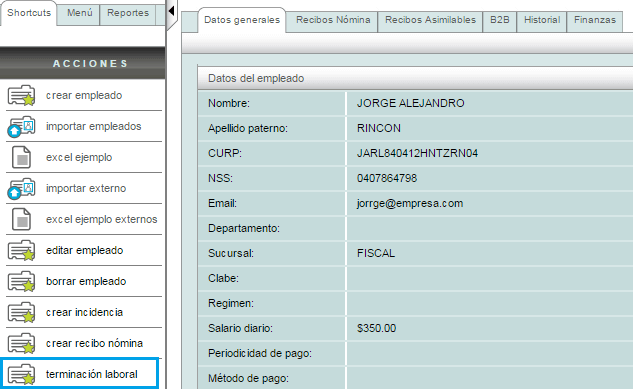Click the jorrge@empresa.com email value
This screenshot has height=389, width=633.
pyautogui.click(x=410, y=203)
